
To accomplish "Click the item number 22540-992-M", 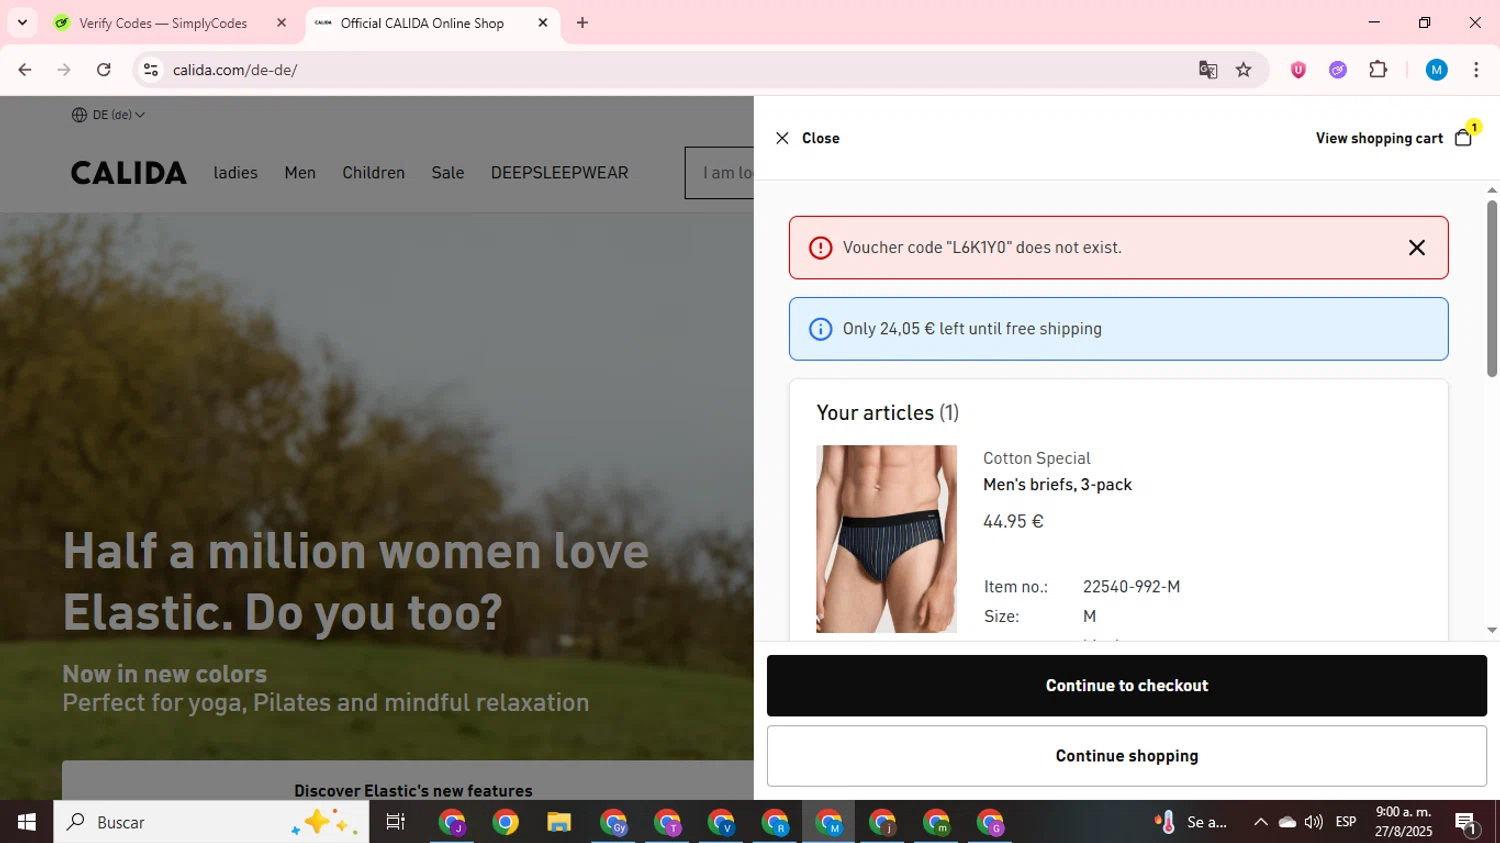I will [1131, 587].
